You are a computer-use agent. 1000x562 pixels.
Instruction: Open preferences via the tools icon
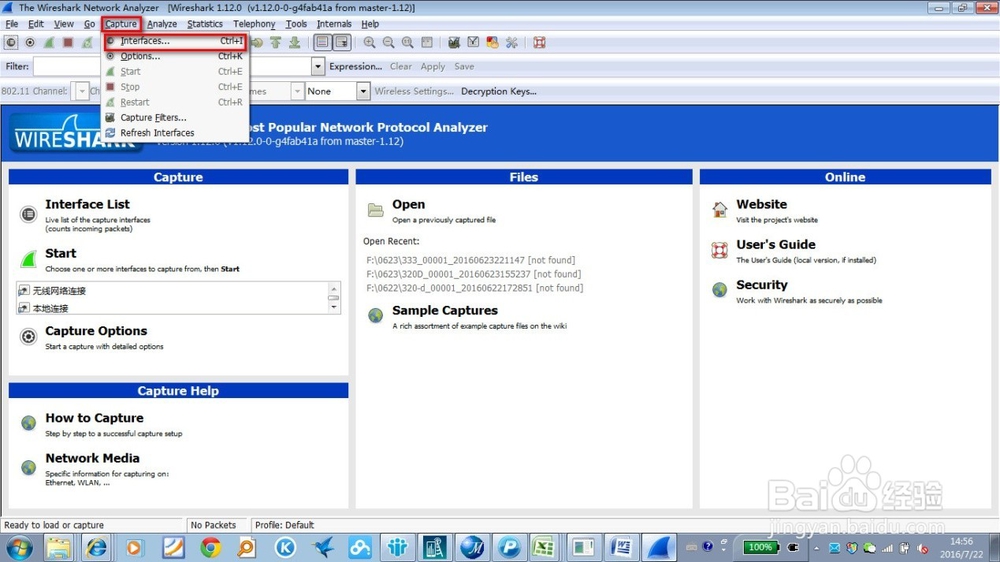click(511, 43)
